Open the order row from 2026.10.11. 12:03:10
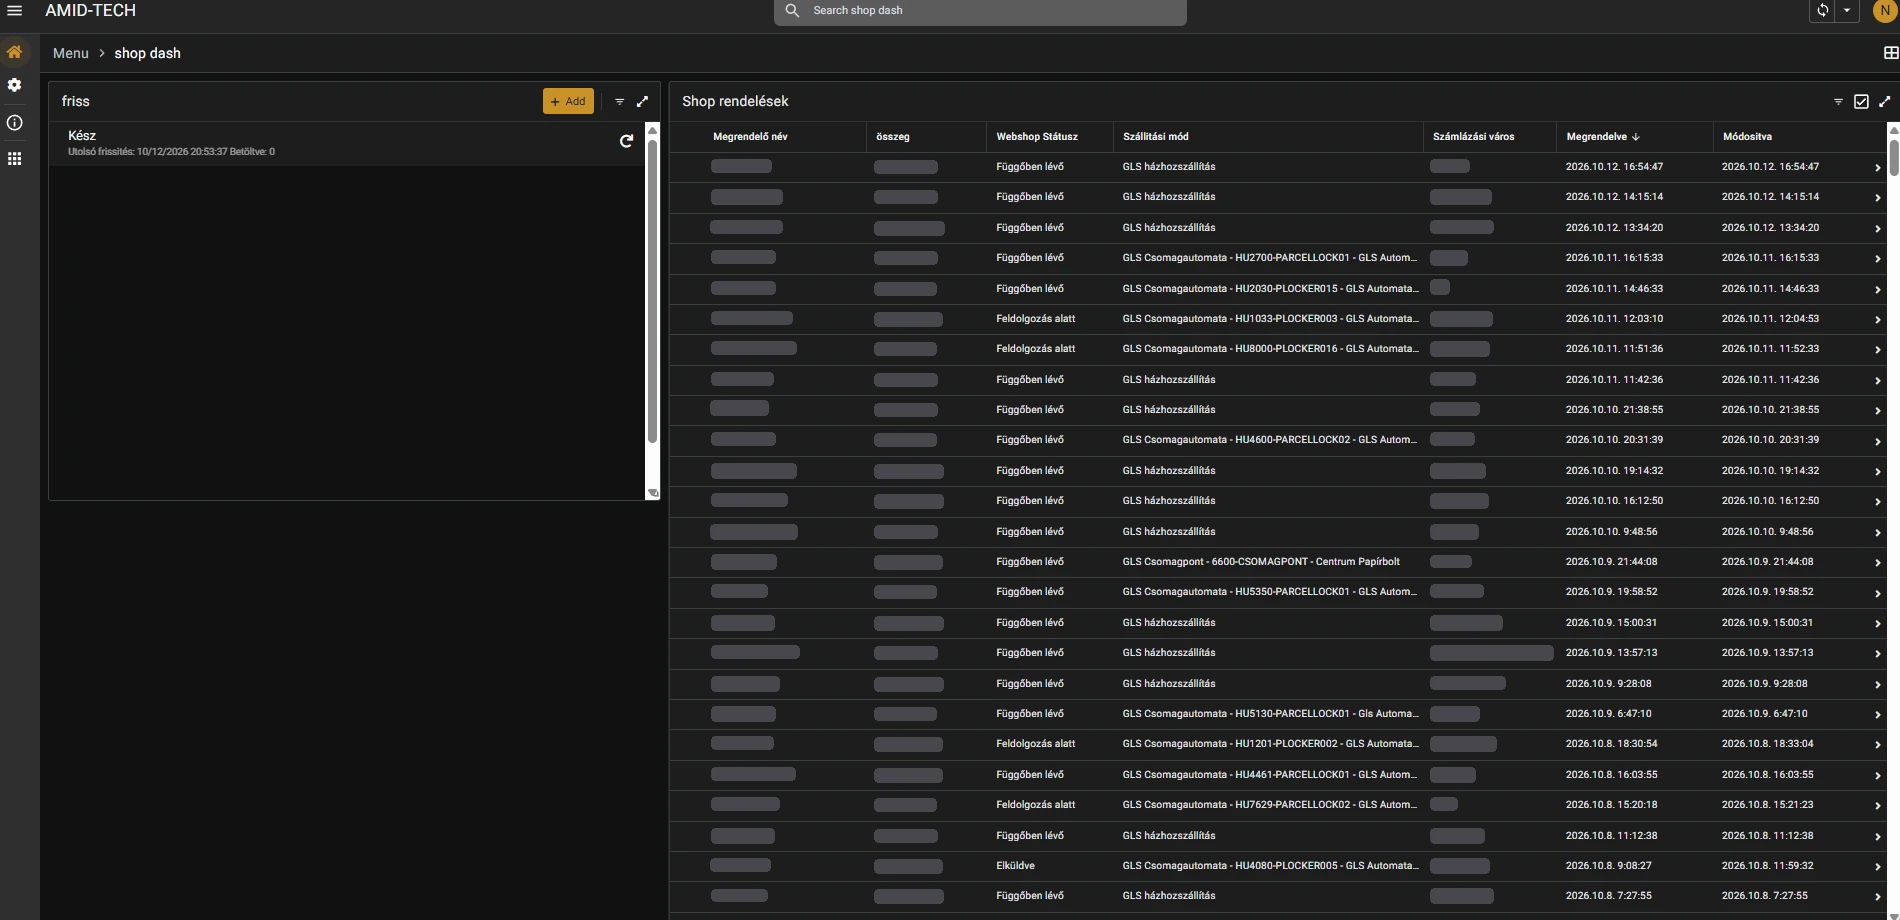Viewport: 1900px width, 920px height. point(1278,319)
